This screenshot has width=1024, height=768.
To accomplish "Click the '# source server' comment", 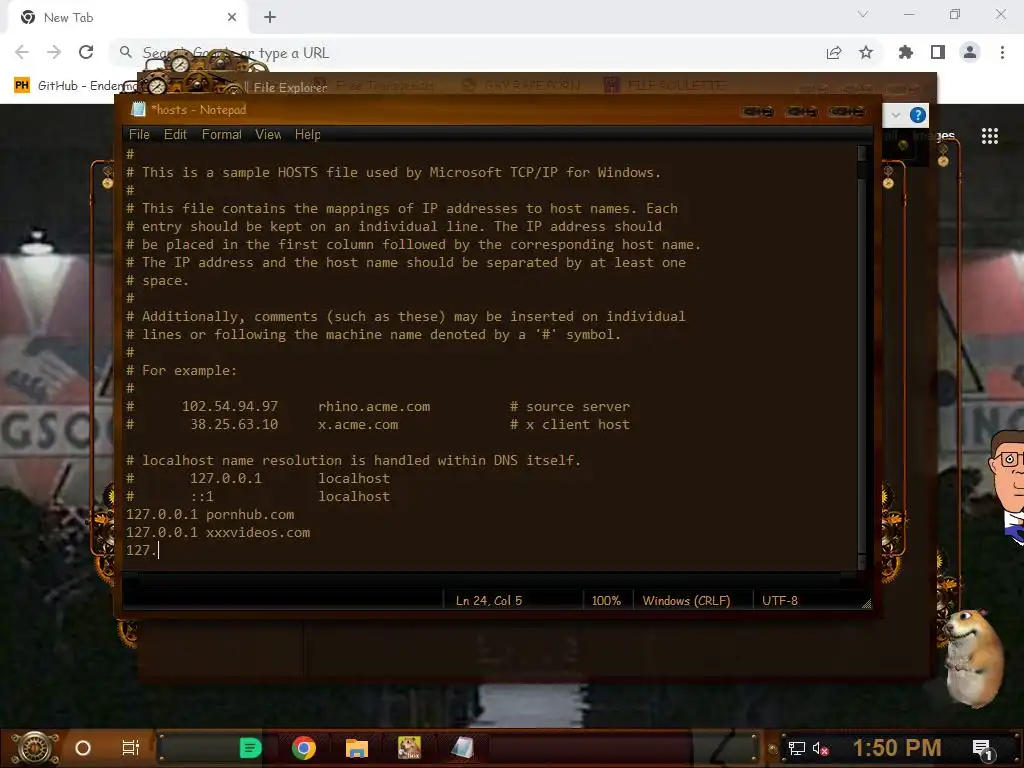I will (570, 406).
